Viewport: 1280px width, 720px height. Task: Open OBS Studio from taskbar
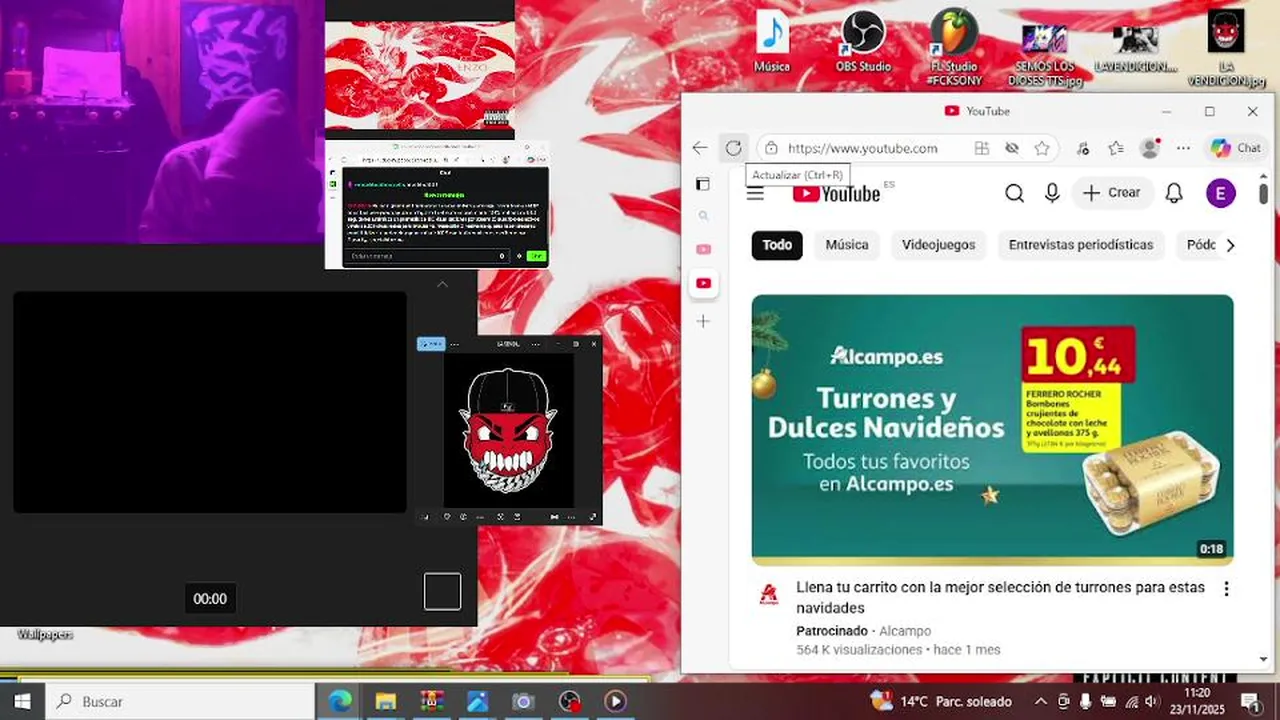(x=570, y=702)
